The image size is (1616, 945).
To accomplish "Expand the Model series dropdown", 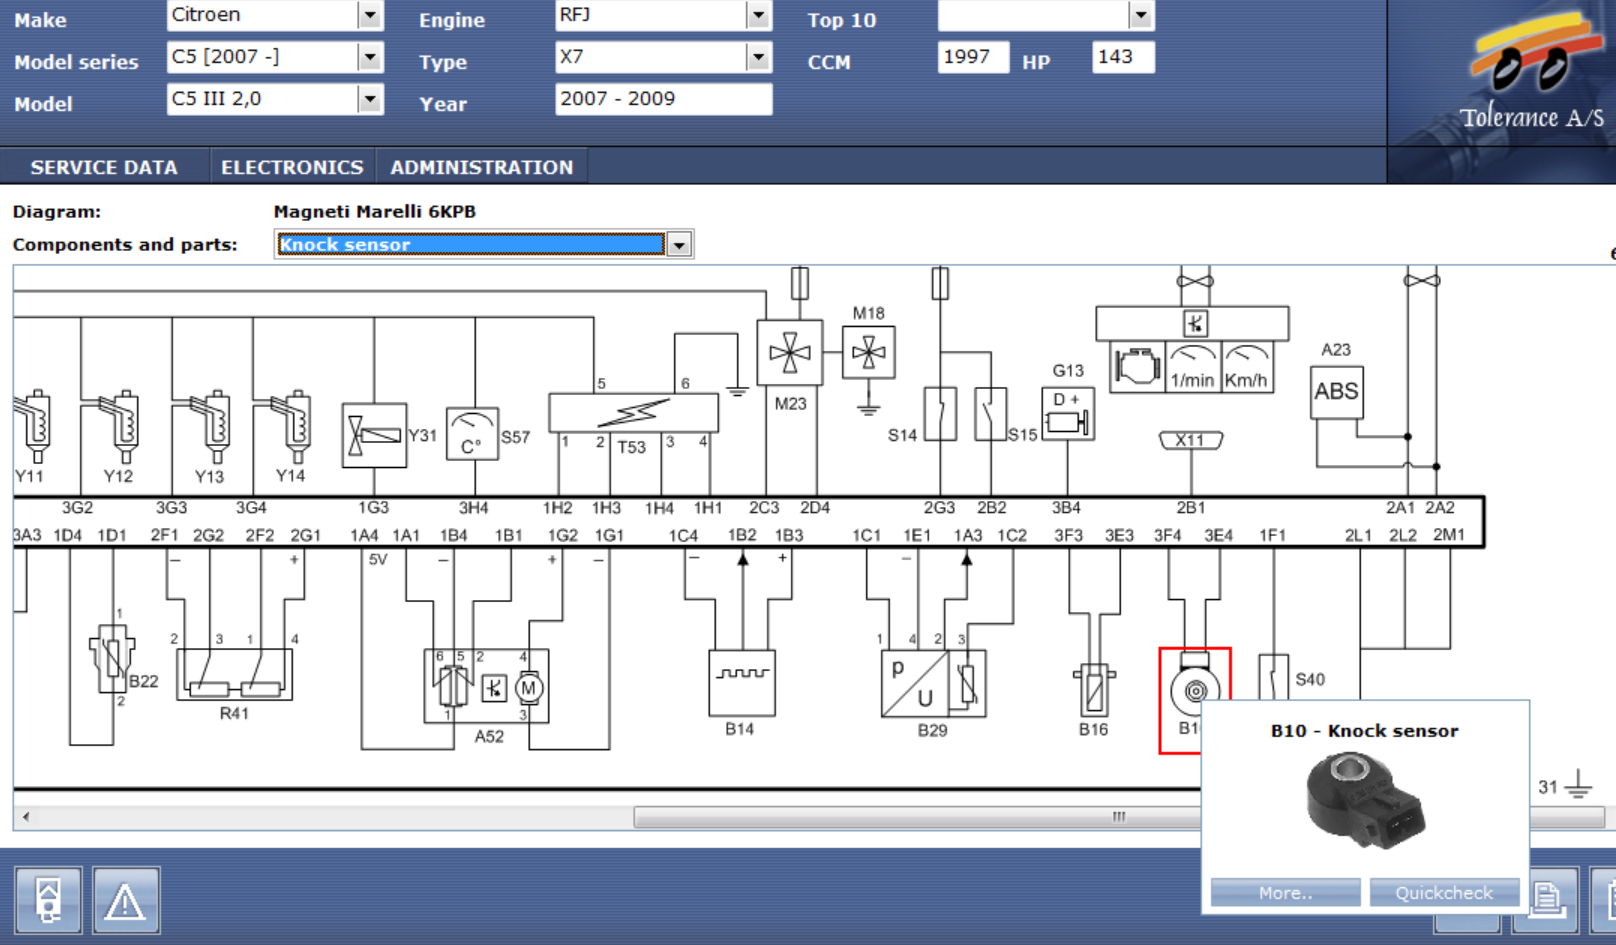I will coord(370,57).
